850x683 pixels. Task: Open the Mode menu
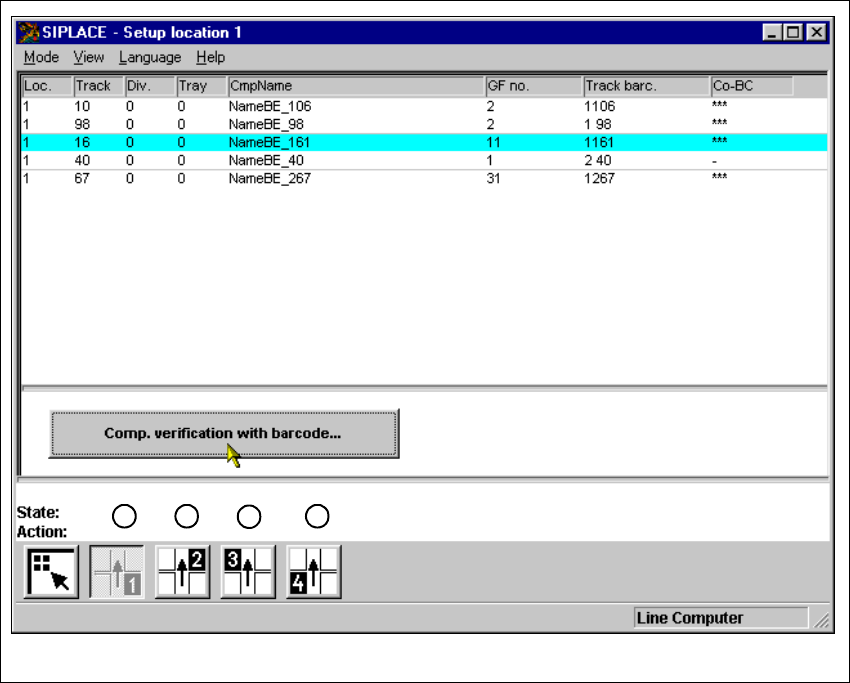tap(41, 57)
